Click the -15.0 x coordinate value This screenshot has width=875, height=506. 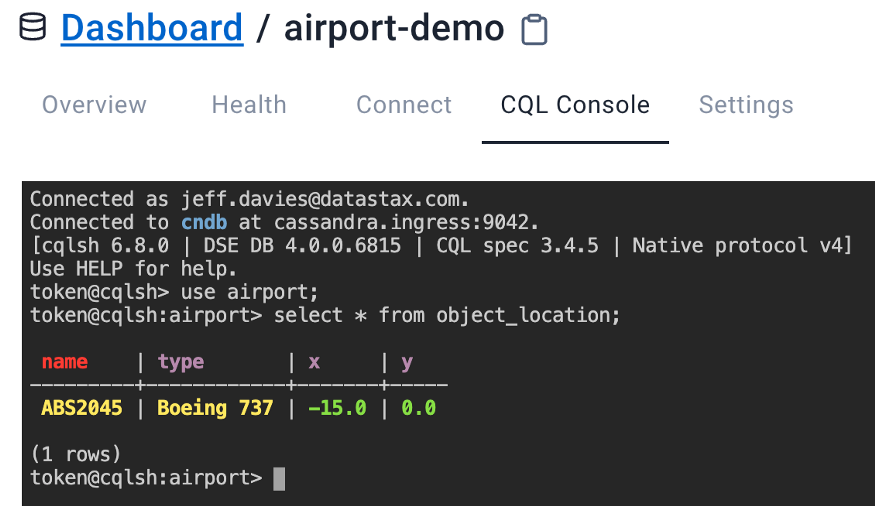click(x=337, y=408)
